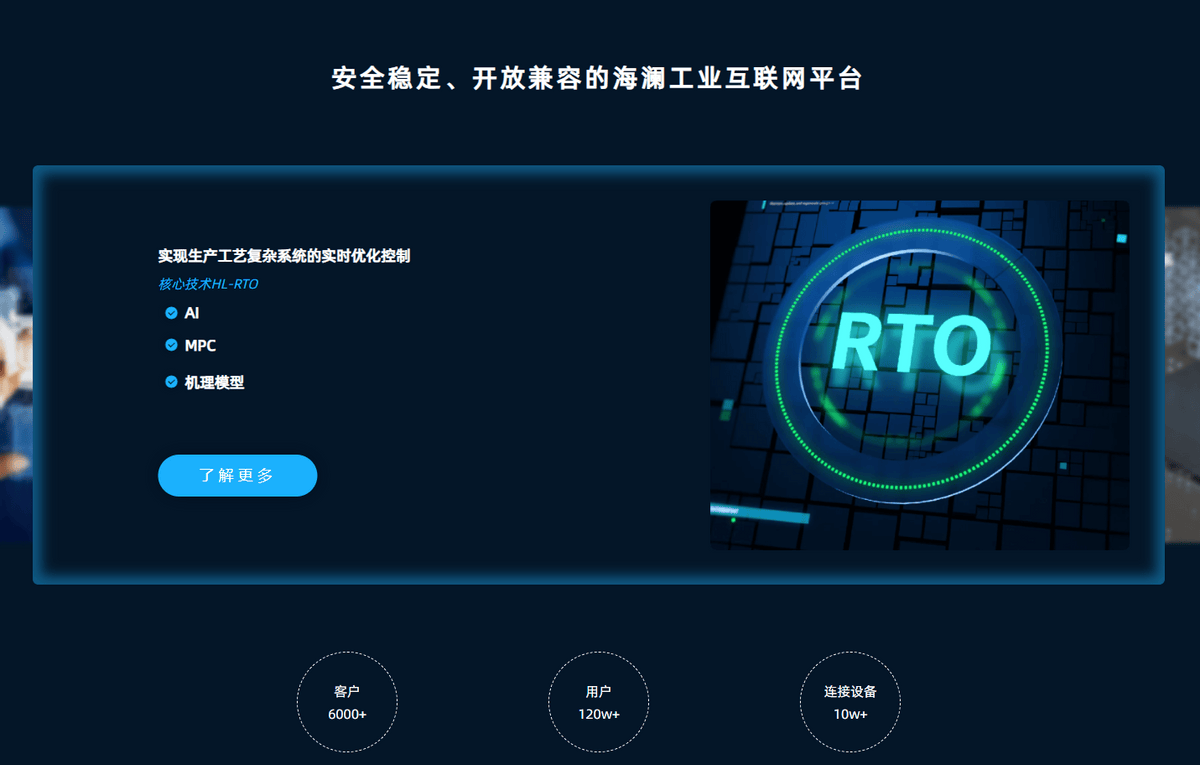Open the 核心技术HL-RTO link
1200x765 pixels.
(x=207, y=284)
